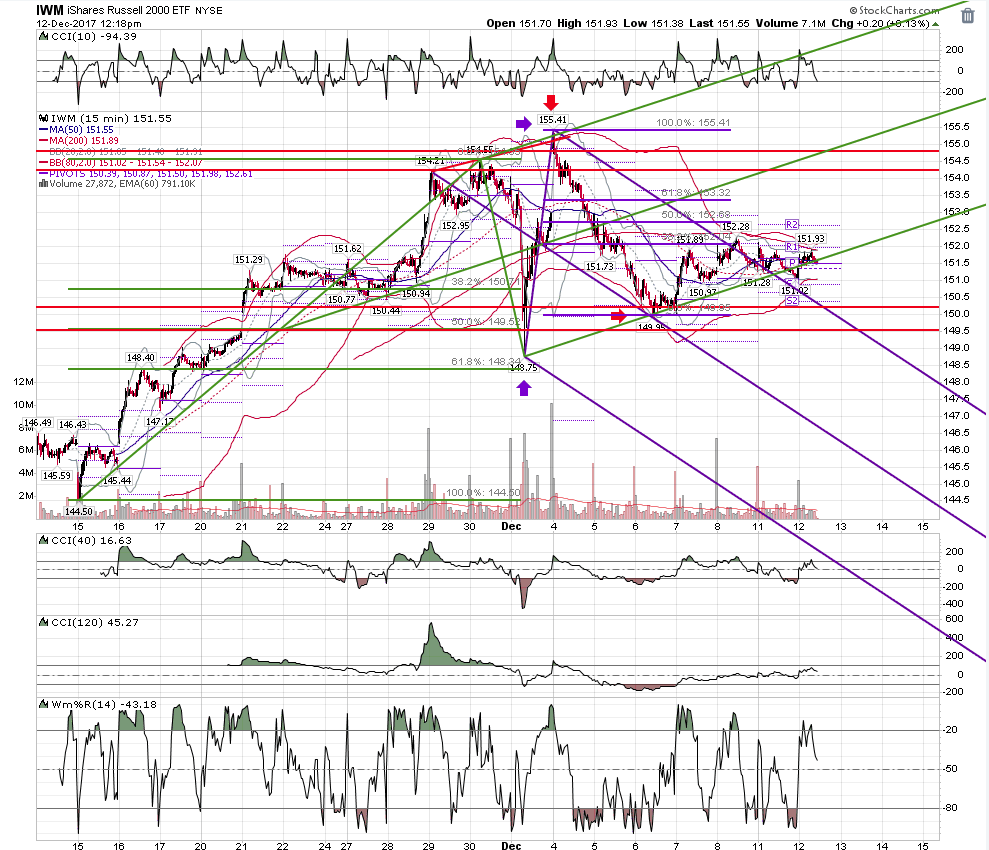Click the candlestick icon beside IWM (15 min)

(44, 118)
